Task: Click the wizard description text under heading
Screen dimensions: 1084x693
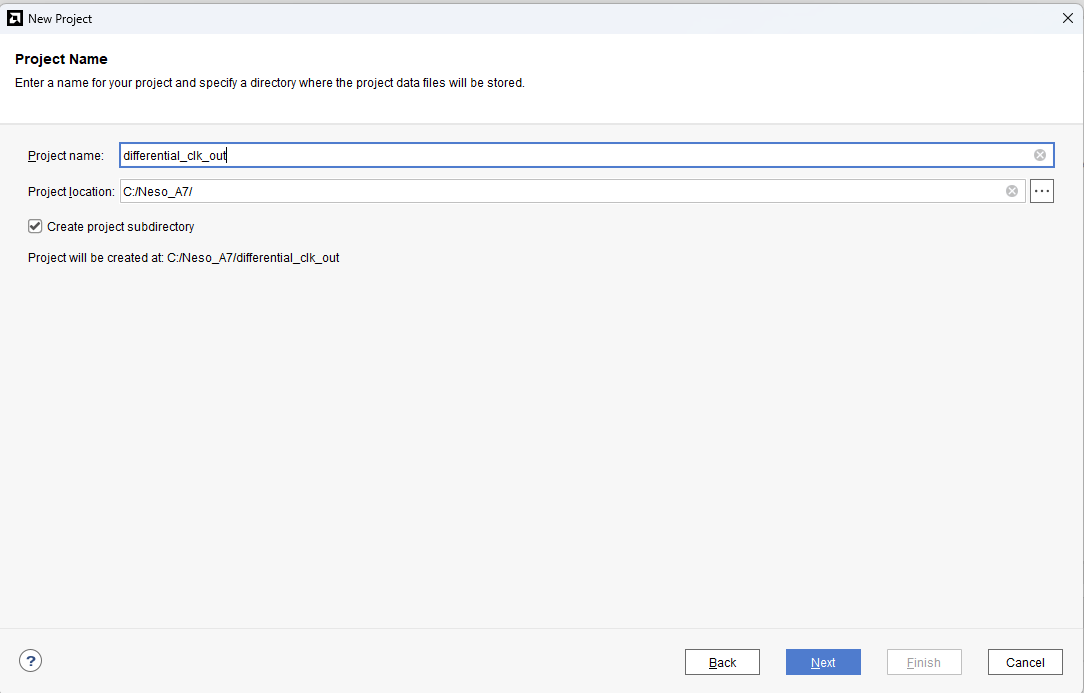Action: [x=269, y=83]
